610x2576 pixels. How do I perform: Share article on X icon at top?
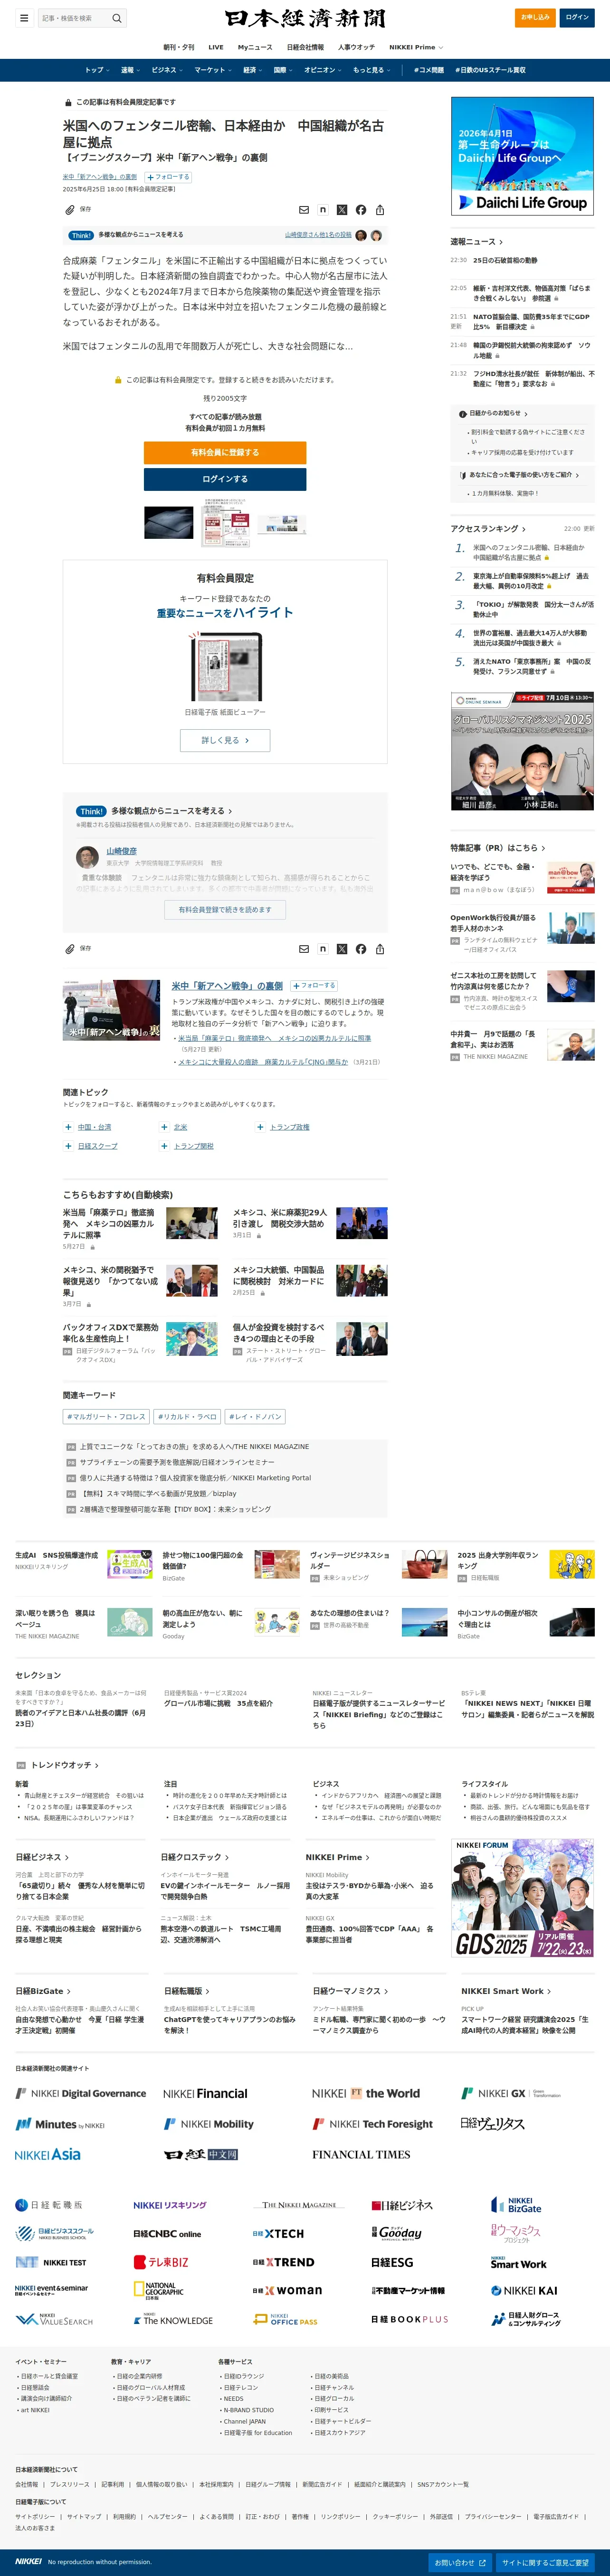pyautogui.click(x=342, y=210)
